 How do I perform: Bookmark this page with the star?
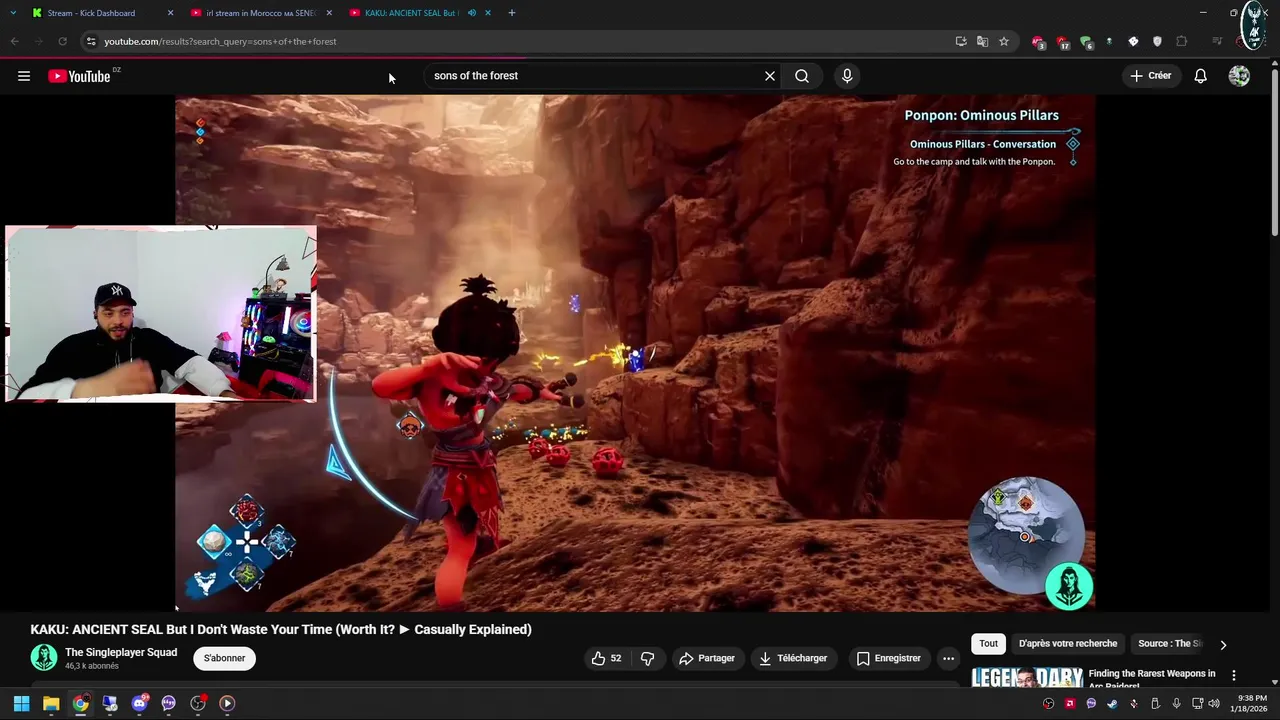[x=1004, y=41]
